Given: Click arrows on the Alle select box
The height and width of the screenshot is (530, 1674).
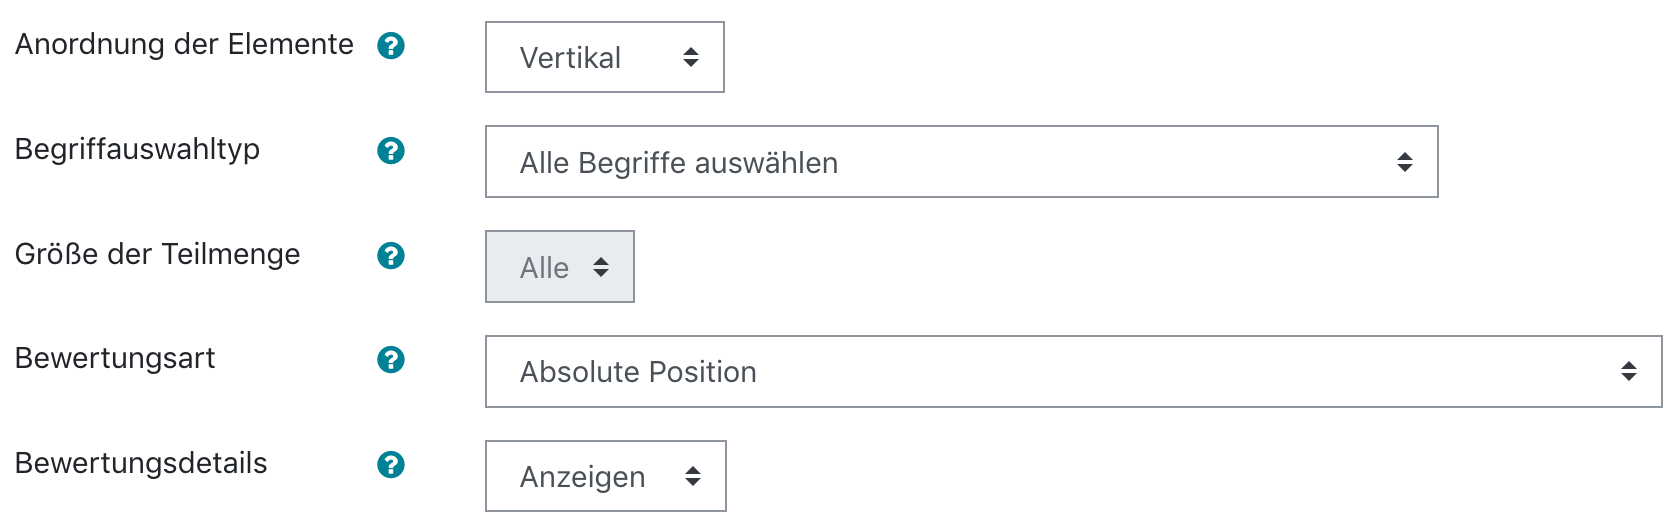Looking at the screenshot, I should pyautogui.click(x=601, y=267).
